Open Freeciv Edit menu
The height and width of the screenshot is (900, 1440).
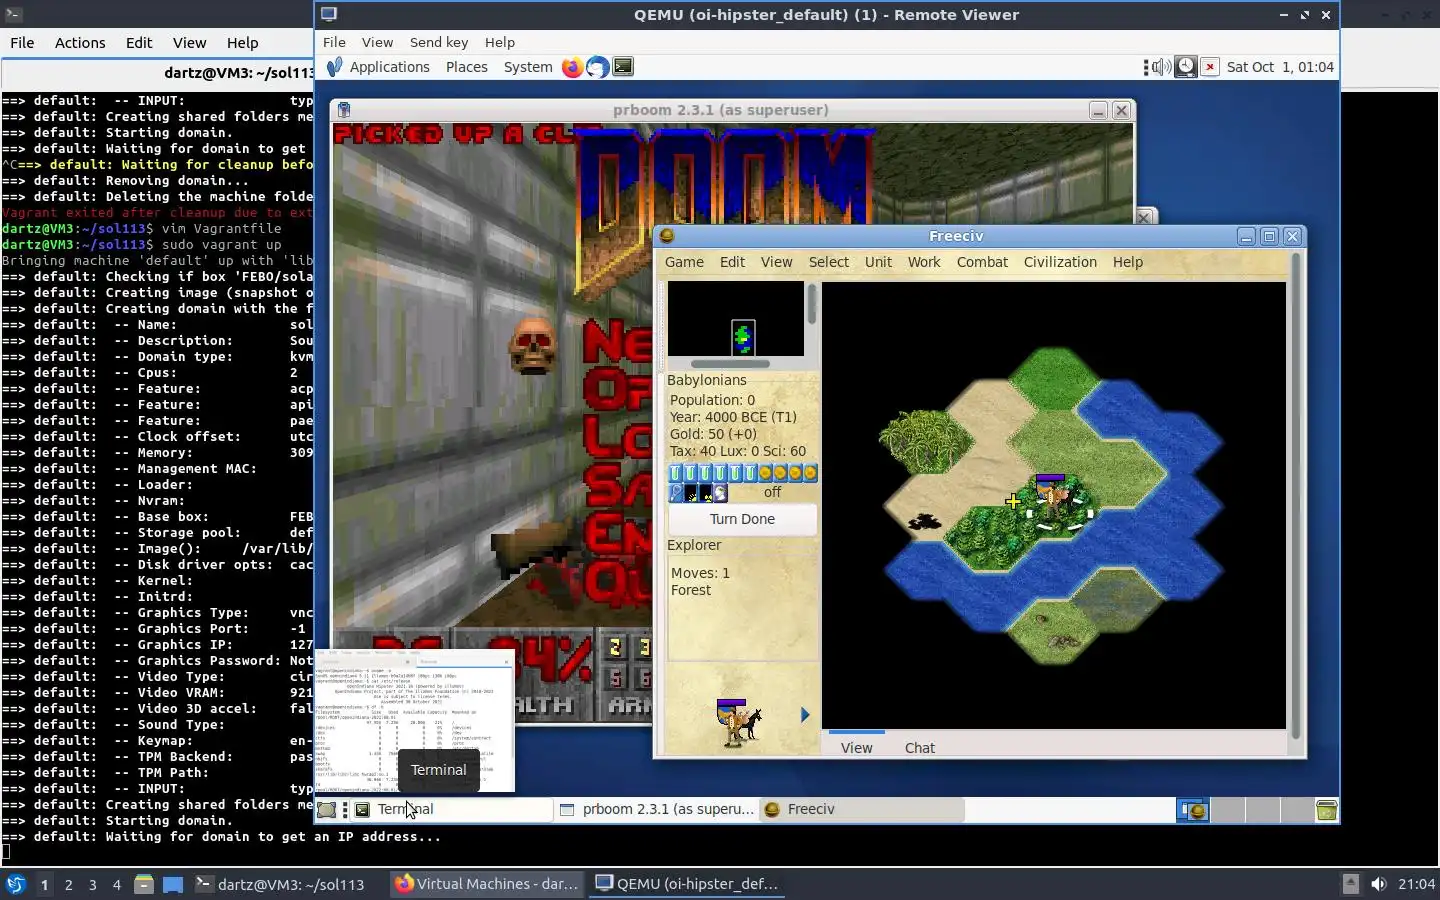[732, 262]
